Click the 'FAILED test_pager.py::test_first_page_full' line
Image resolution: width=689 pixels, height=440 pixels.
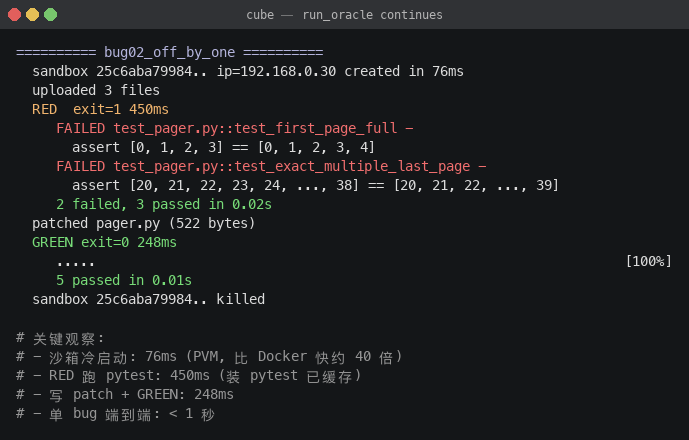coord(235,128)
